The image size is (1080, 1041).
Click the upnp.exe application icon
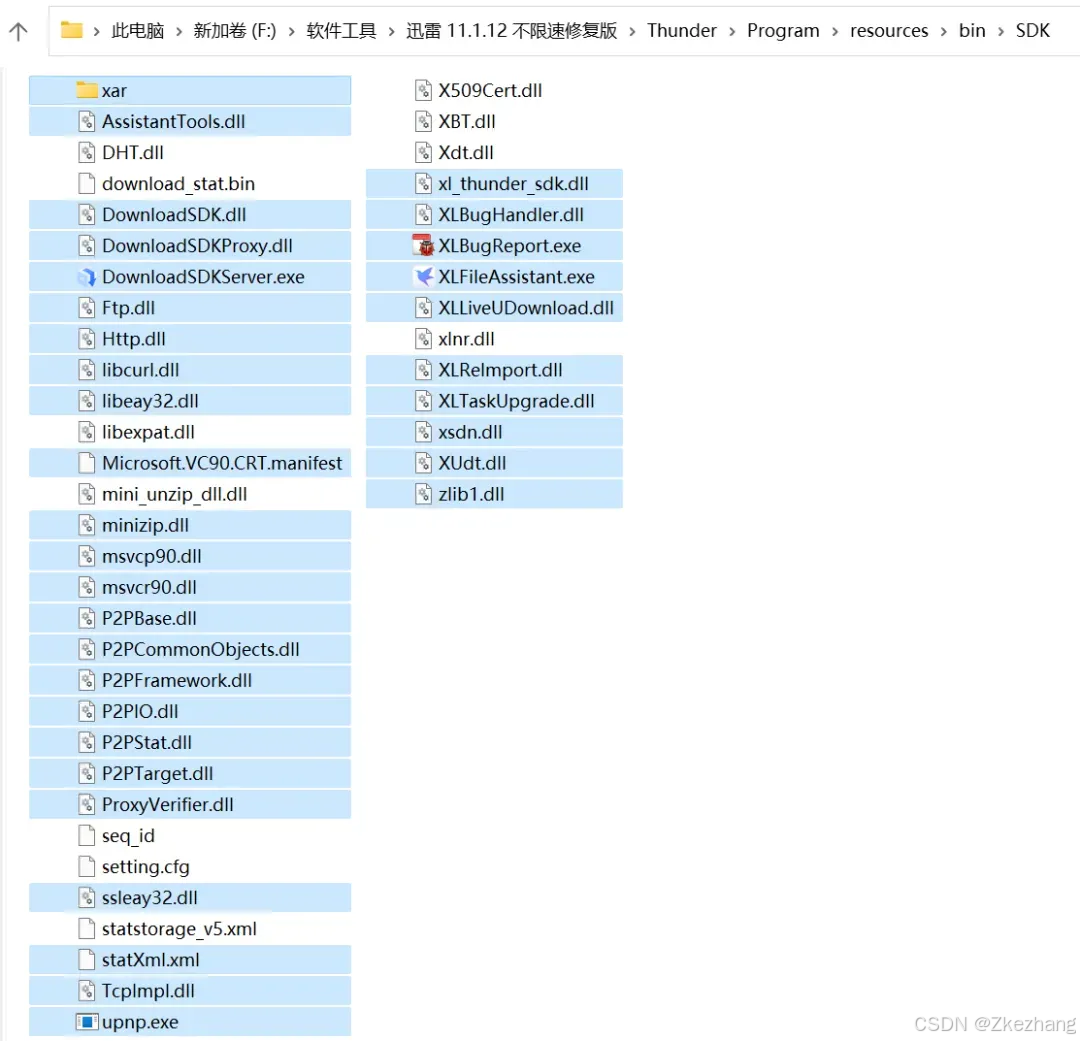[87, 1022]
